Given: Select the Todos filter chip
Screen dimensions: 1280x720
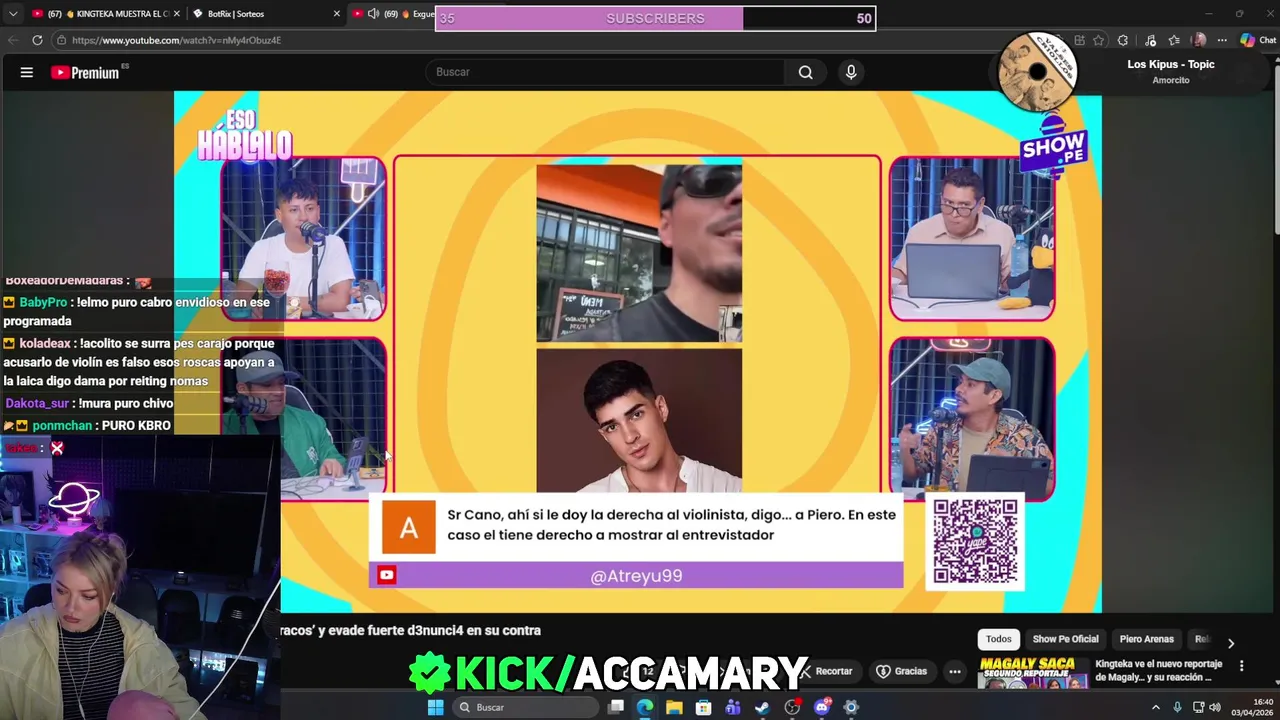Looking at the screenshot, I should click(999, 639).
